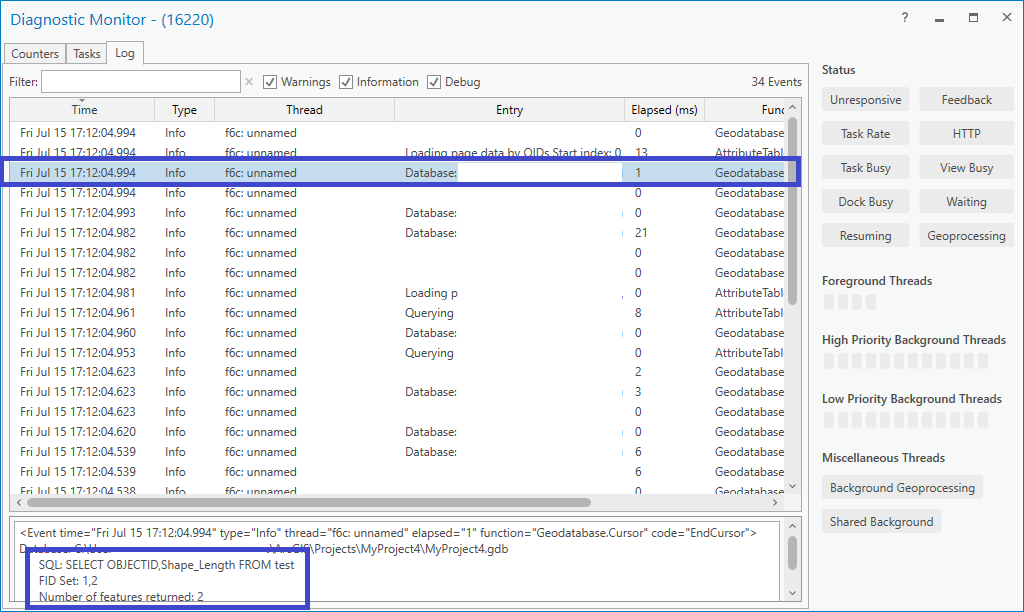Select Background Geoprocessing under Miscellaneous Threads
Viewport: 1024px width, 612px height.
pos(902,487)
